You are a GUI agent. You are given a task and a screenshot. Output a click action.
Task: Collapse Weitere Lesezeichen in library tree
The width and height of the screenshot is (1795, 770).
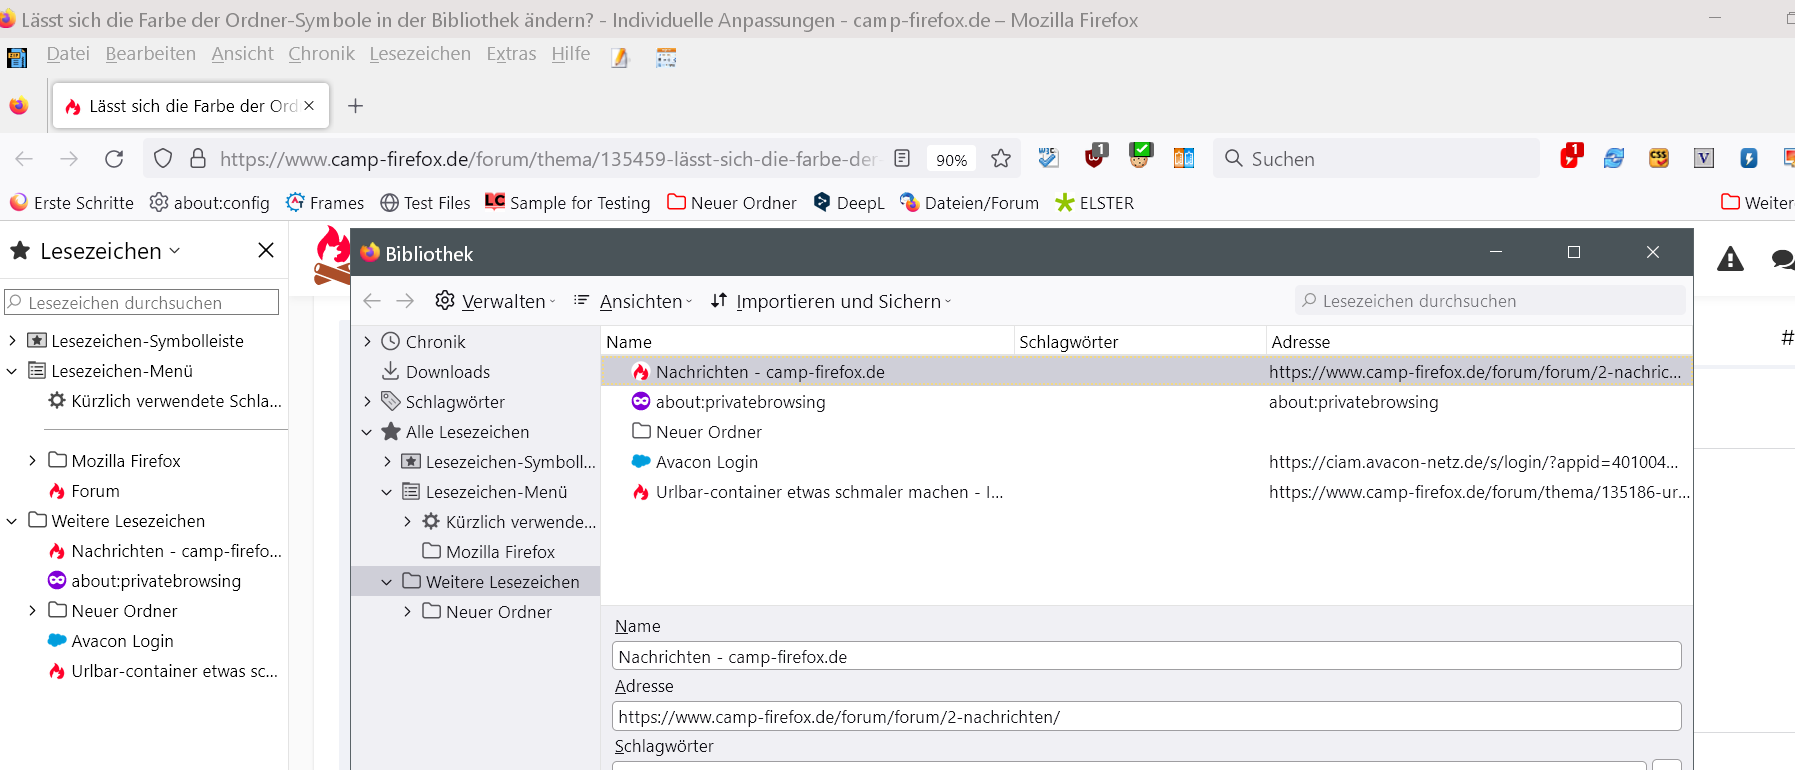pos(387,582)
